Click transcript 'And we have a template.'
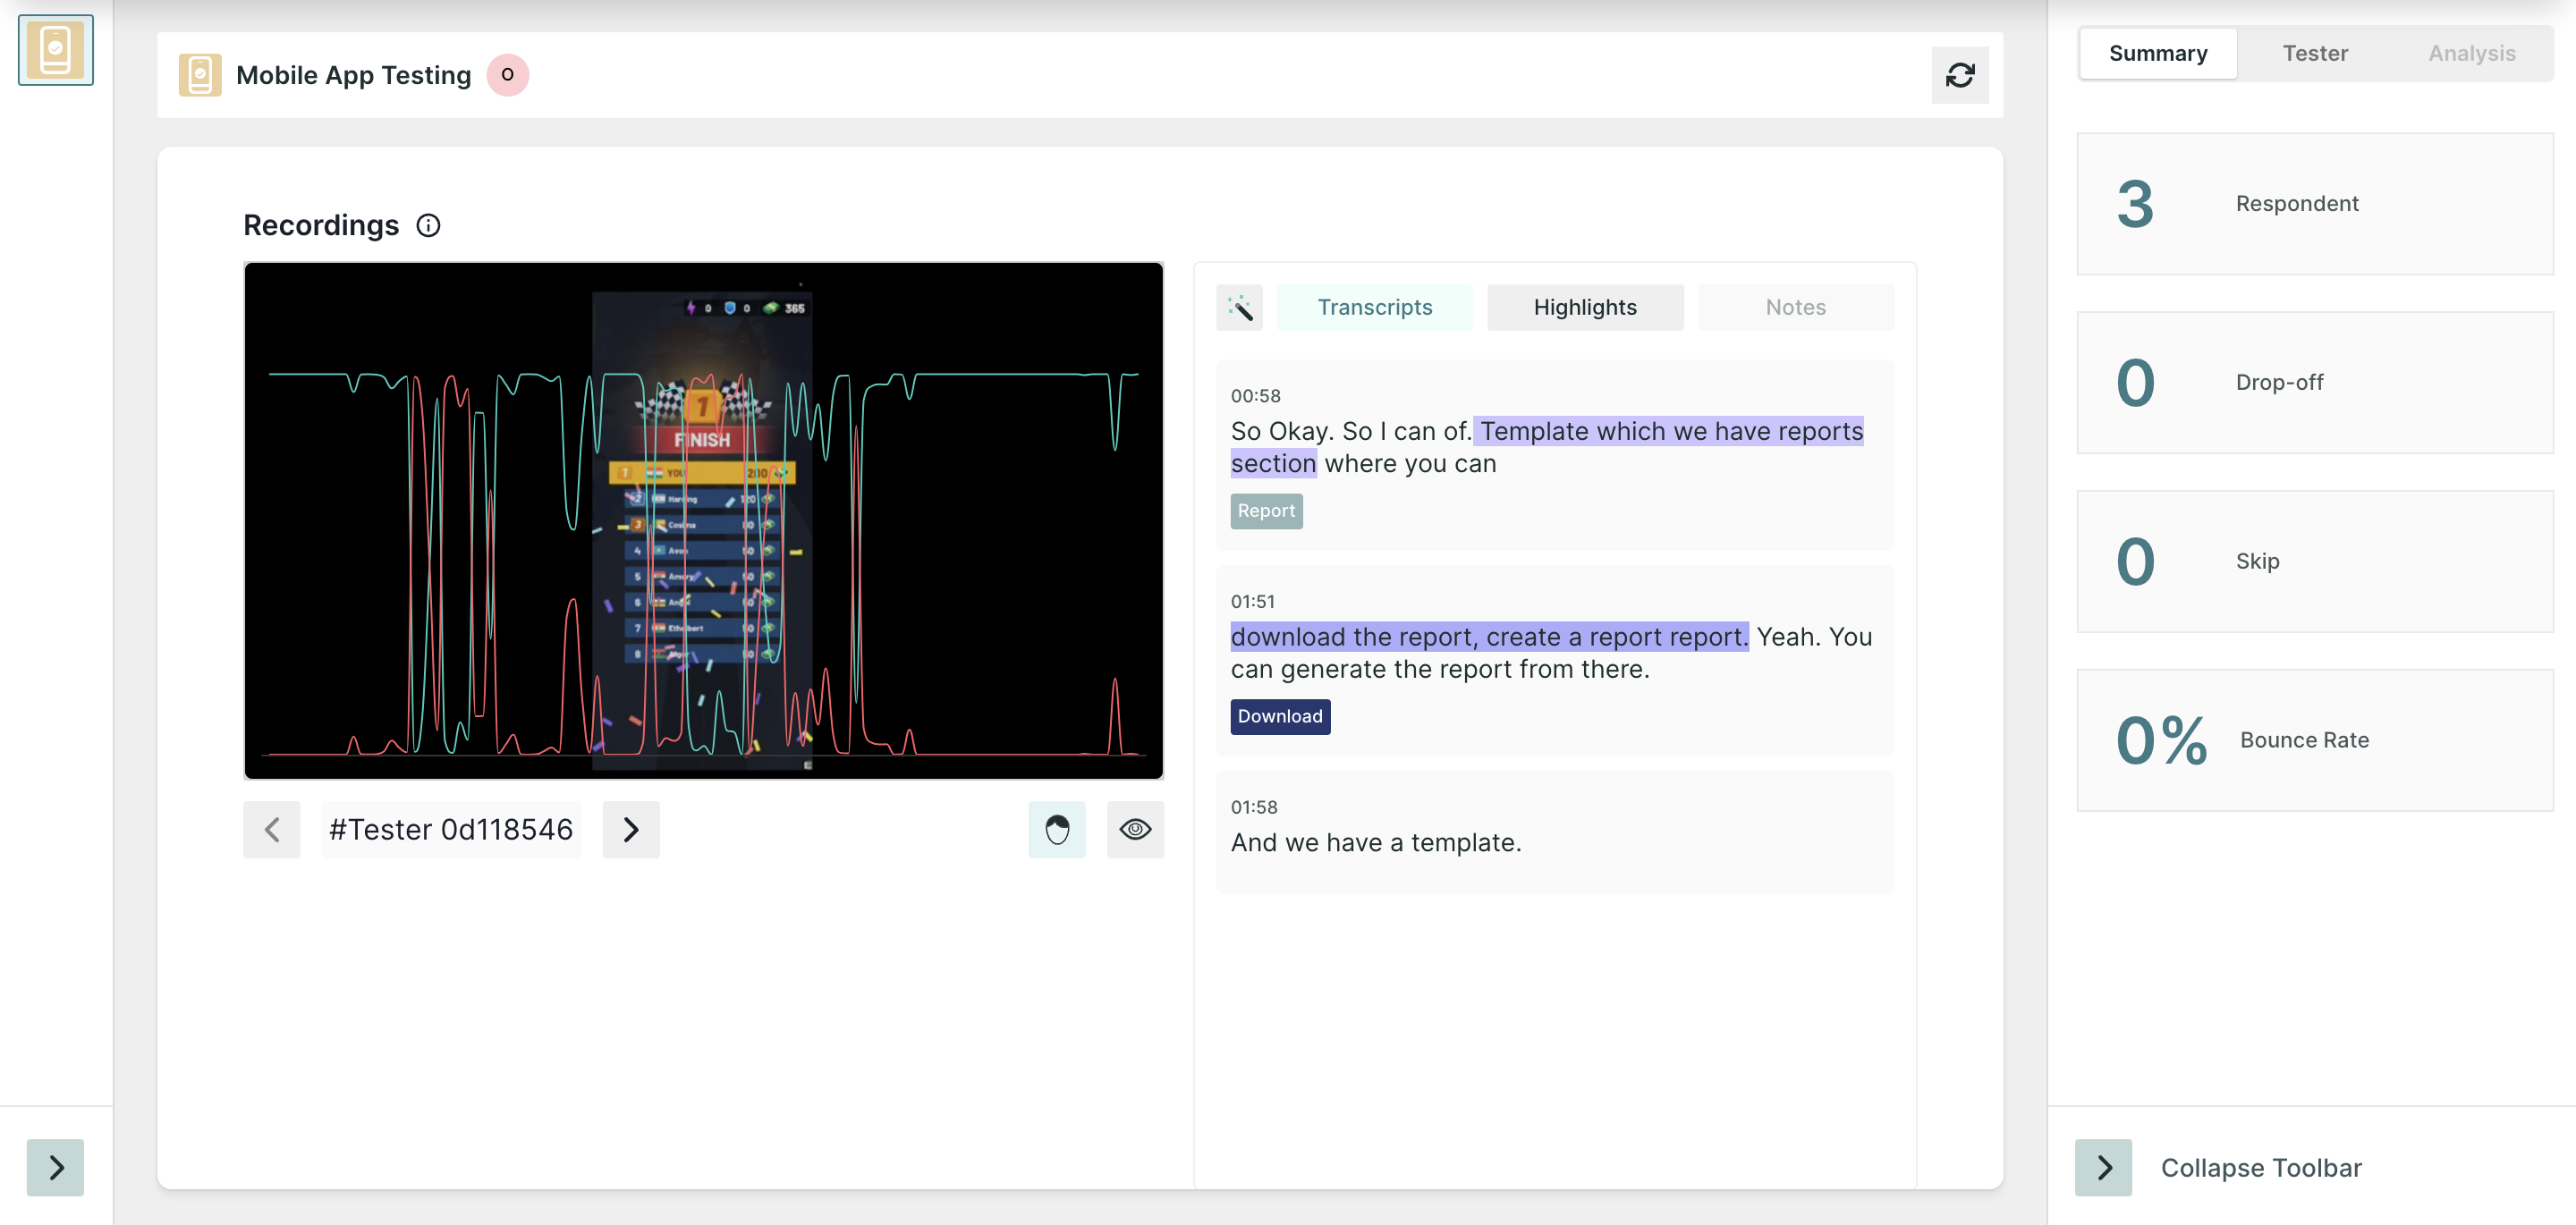 tap(1376, 843)
